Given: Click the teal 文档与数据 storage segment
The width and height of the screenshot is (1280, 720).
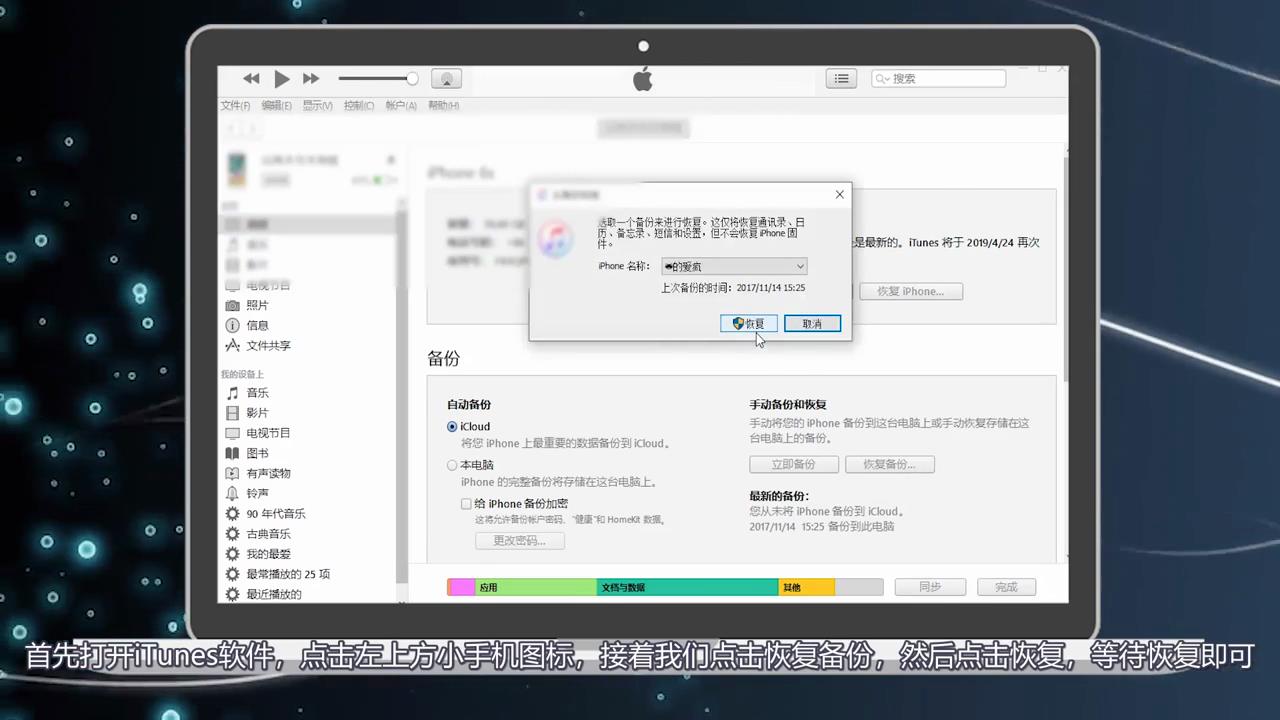Looking at the screenshot, I should [x=687, y=587].
